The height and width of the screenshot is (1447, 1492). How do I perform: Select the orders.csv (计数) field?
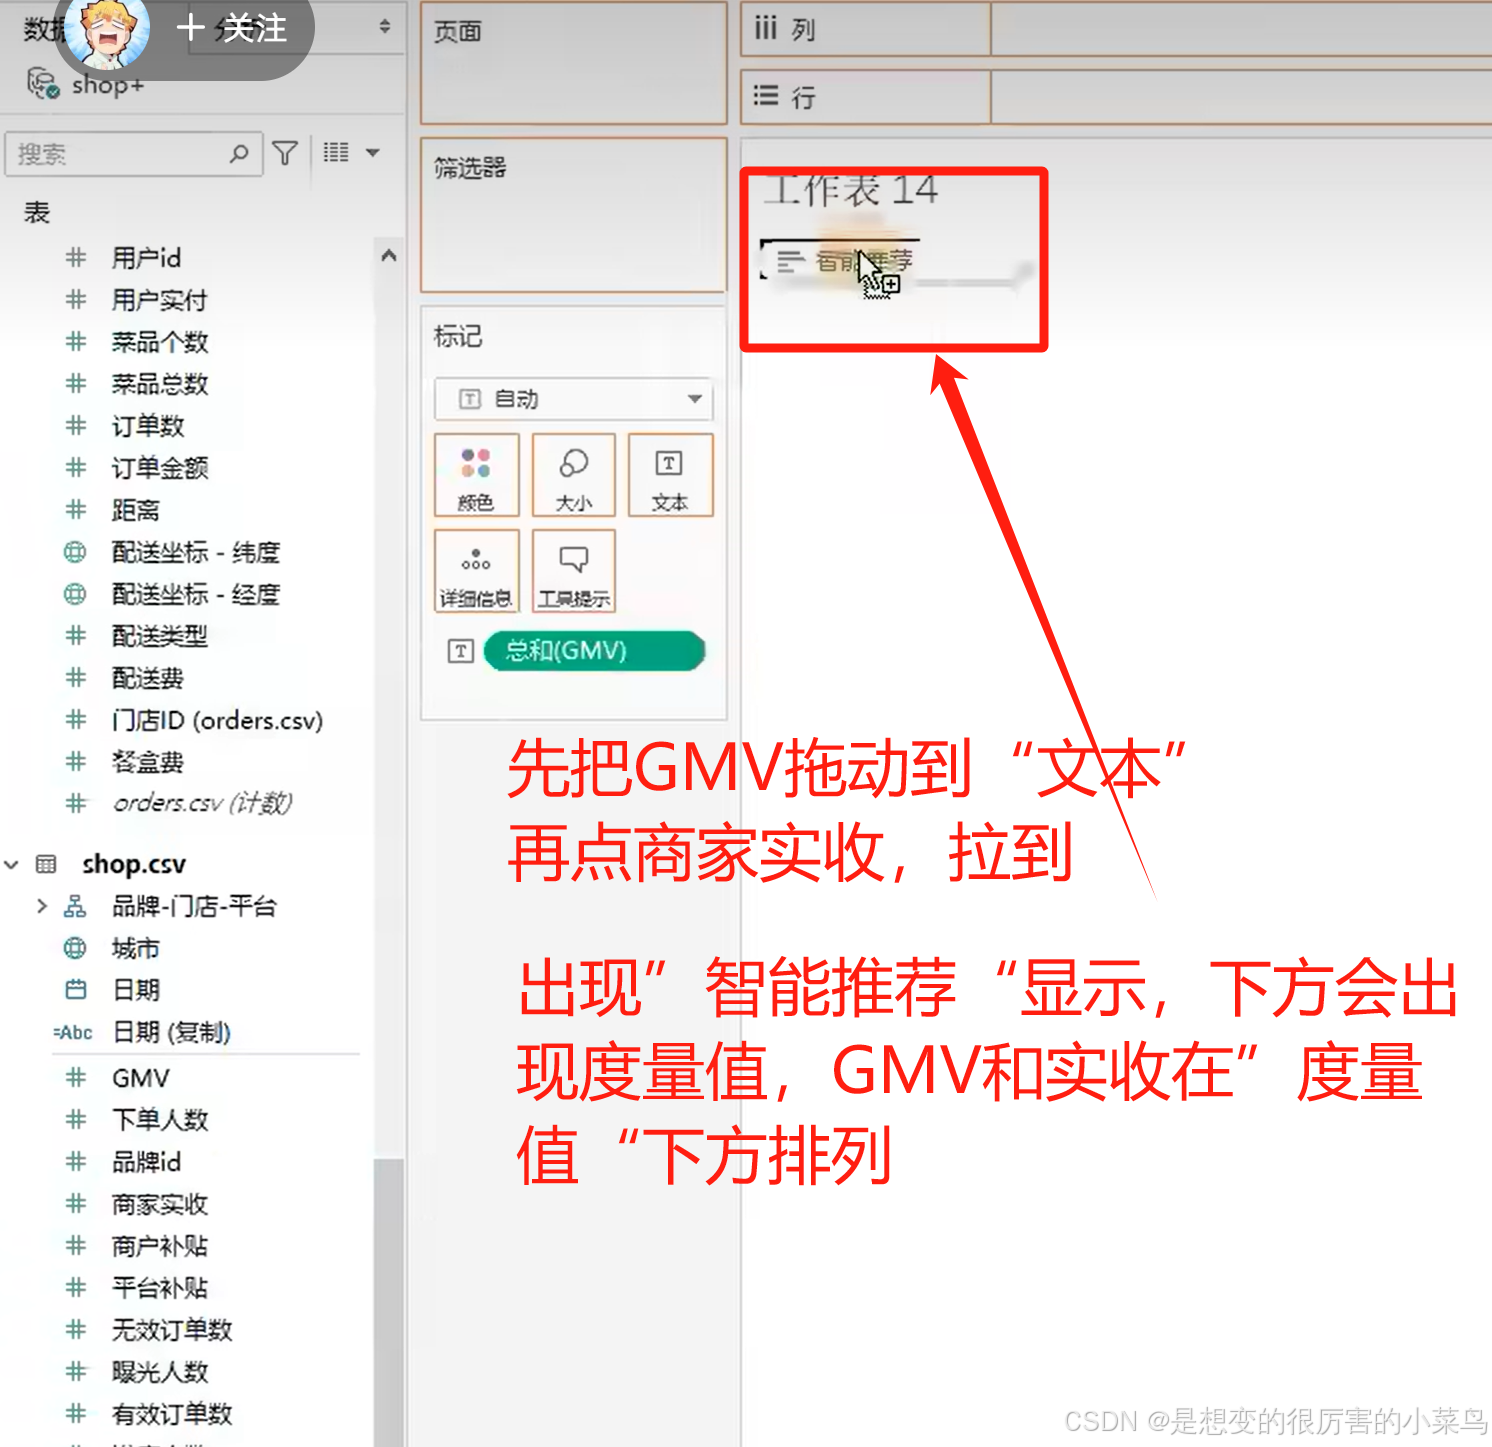click(202, 803)
